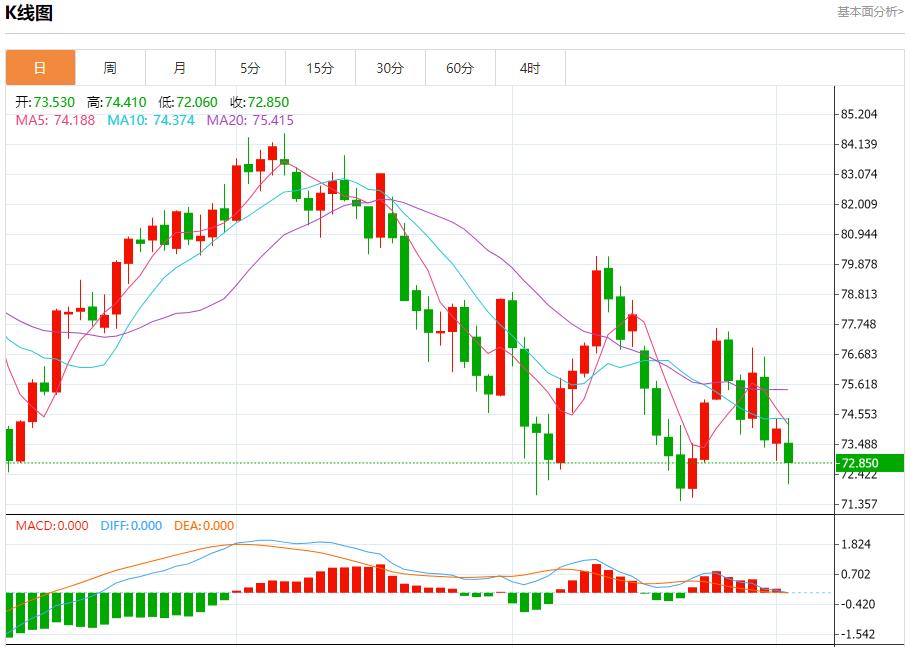Choose the 15分 interval tab
This screenshot has width=911, height=647.
[x=320, y=68]
